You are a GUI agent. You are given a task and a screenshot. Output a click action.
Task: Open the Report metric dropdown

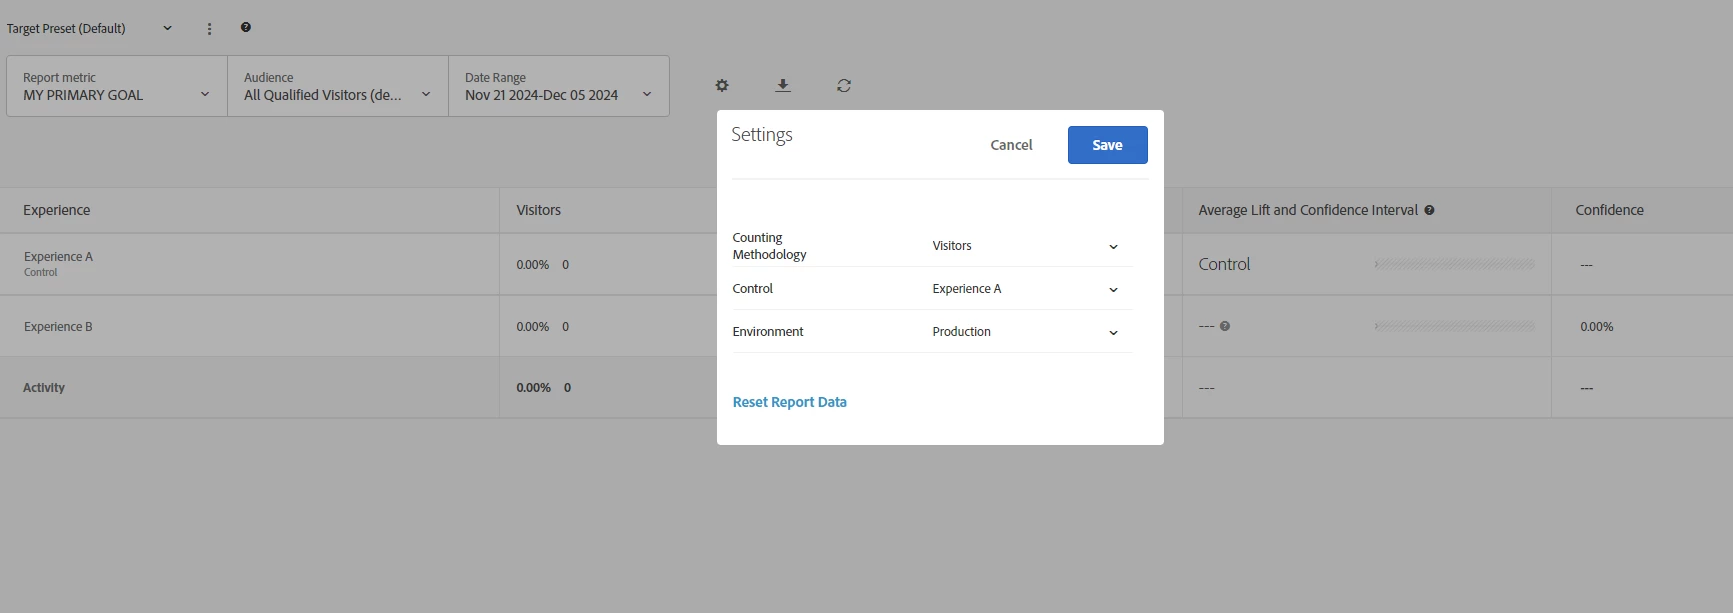tap(117, 86)
